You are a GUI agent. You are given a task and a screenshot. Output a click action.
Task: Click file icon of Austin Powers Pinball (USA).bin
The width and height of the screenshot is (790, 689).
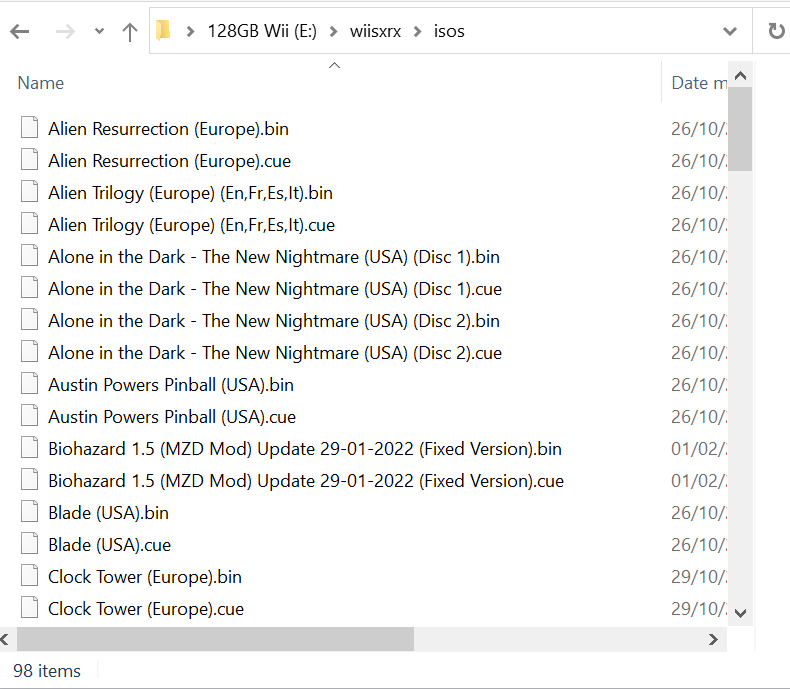tap(29, 383)
